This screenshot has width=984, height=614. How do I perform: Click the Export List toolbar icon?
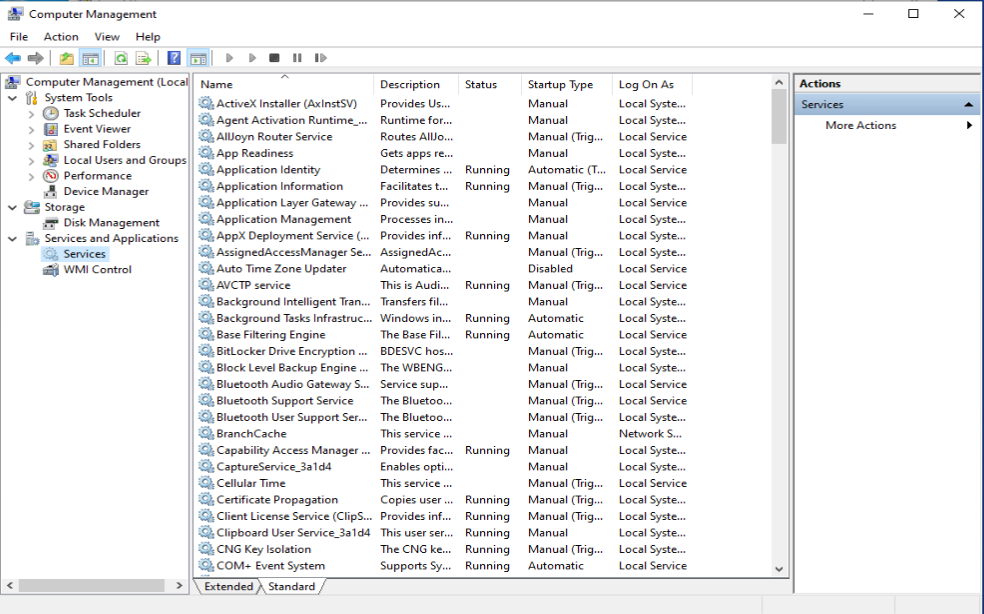pos(144,58)
